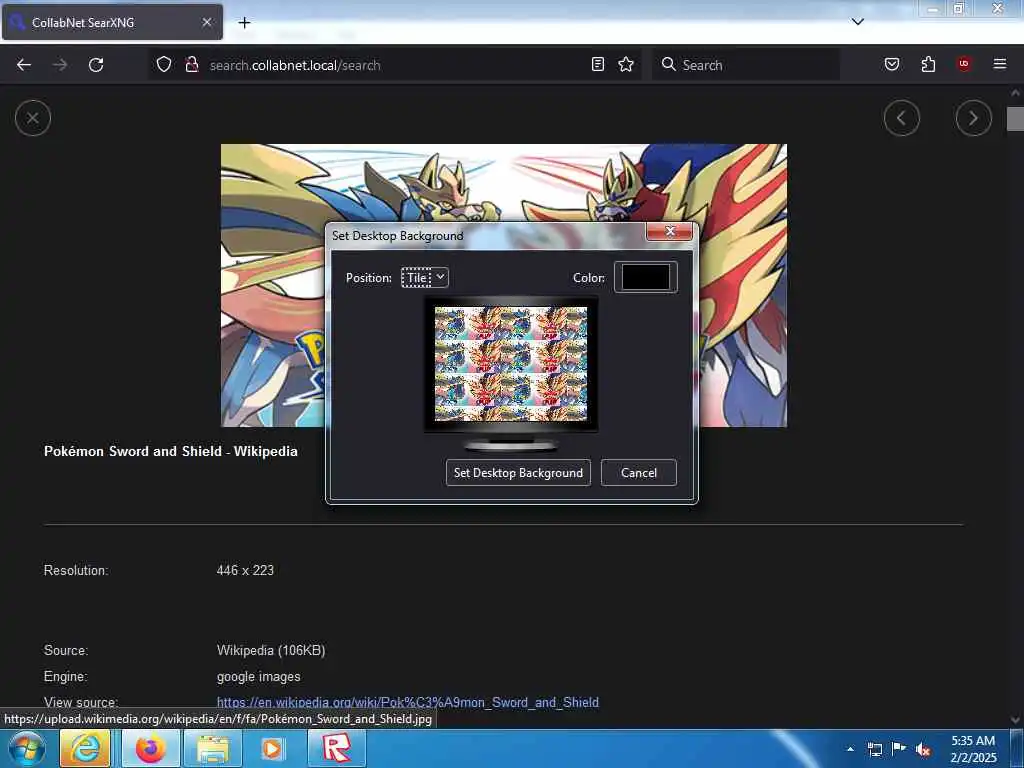The image size is (1024, 768).
Task: Open the Pocket save icon
Action: click(x=892, y=65)
